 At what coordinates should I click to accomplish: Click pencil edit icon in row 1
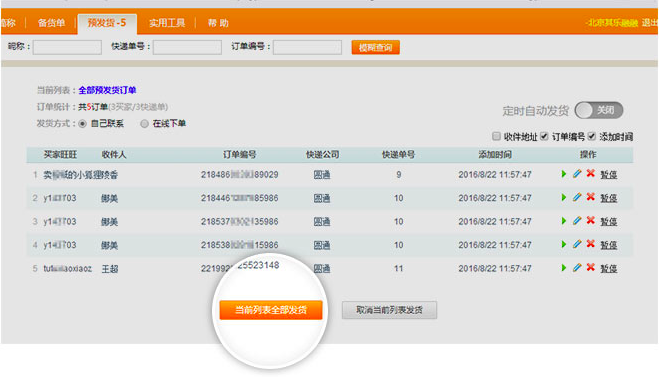(577, 174)
